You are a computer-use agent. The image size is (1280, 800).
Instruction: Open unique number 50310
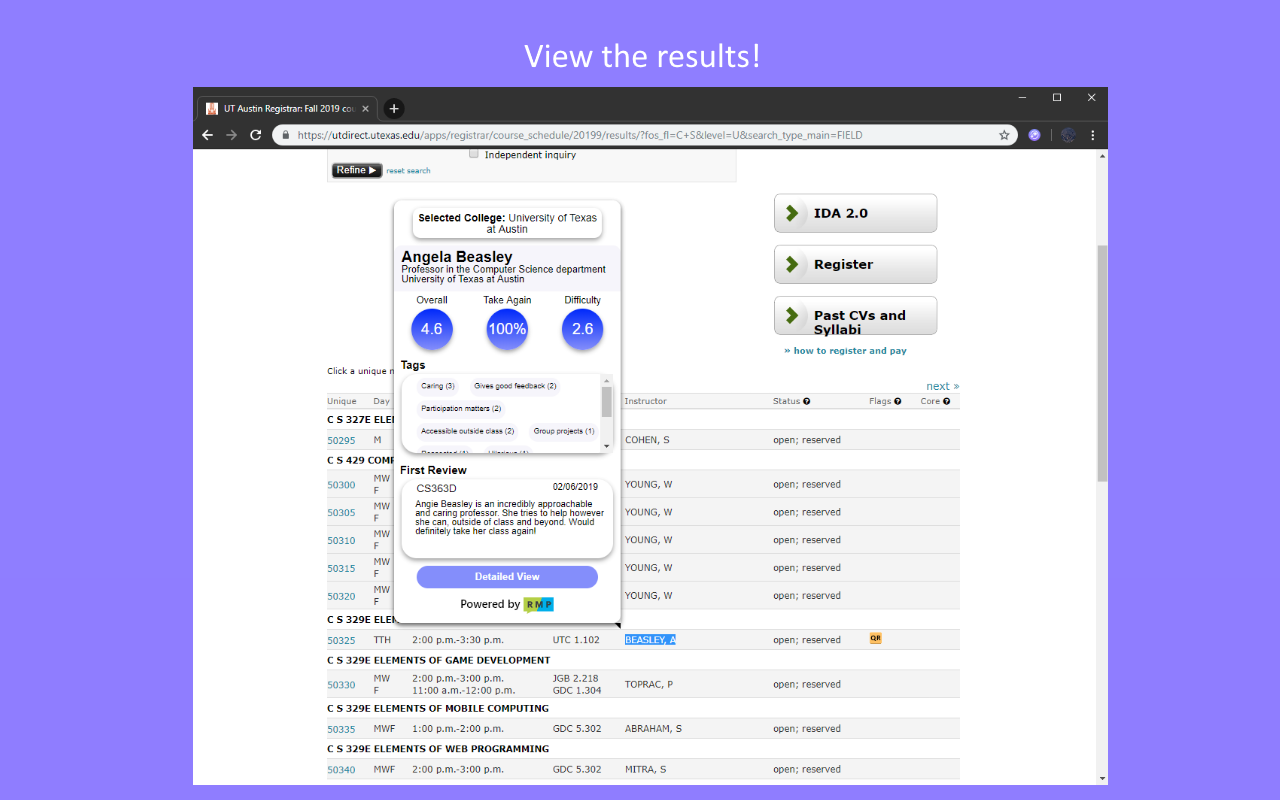point(341,541)
